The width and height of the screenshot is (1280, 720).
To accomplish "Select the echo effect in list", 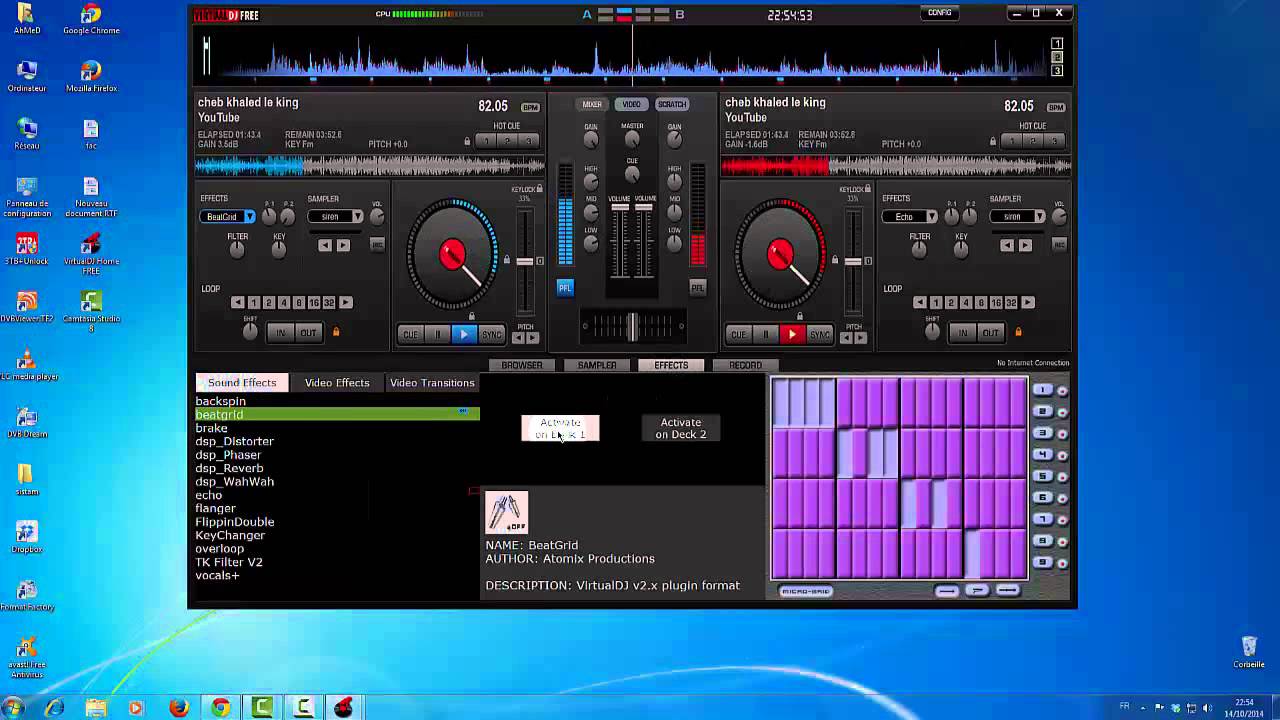I will (x=209, y=495).
